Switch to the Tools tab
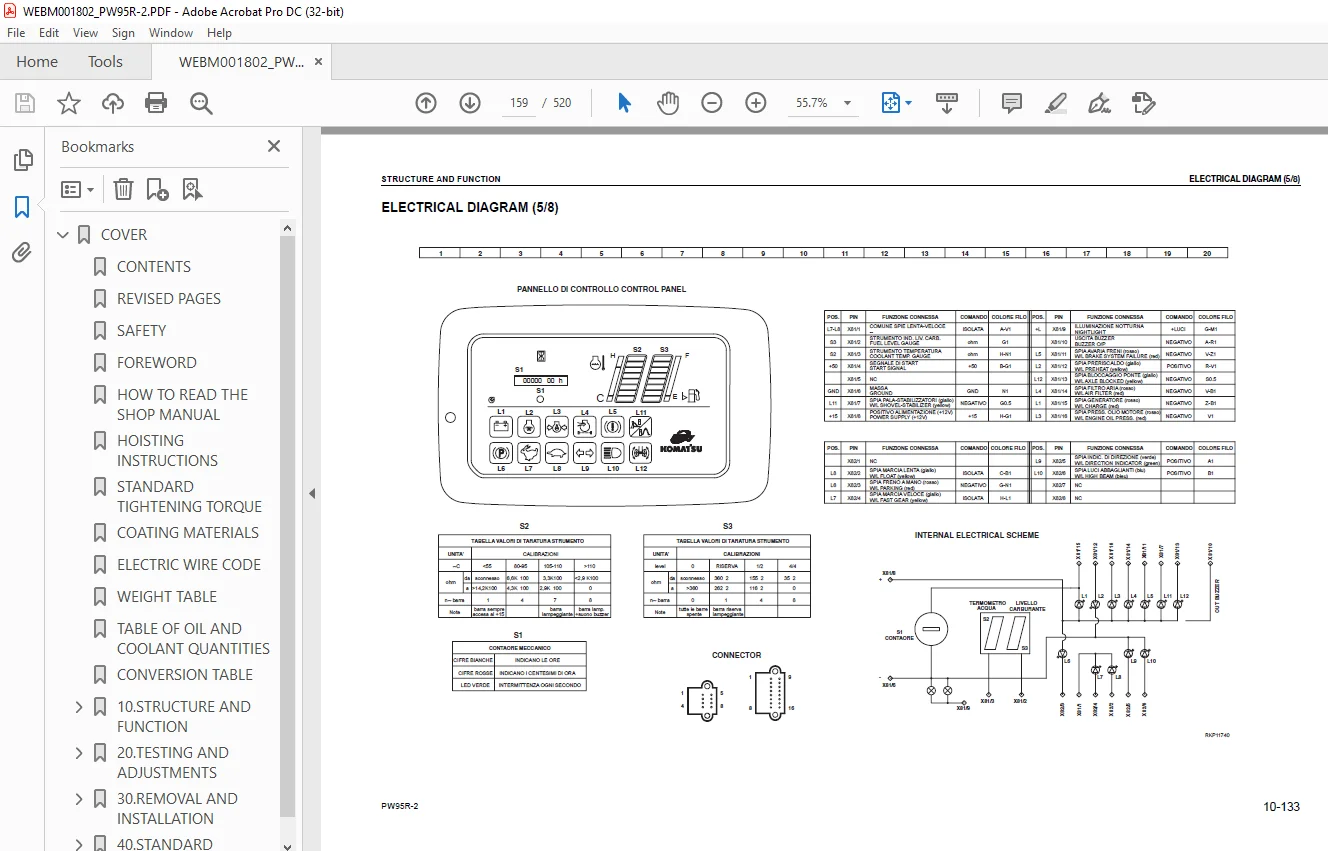Image resolution: width=1328 pixels, height=851 pixels. [x=105, y=62]
